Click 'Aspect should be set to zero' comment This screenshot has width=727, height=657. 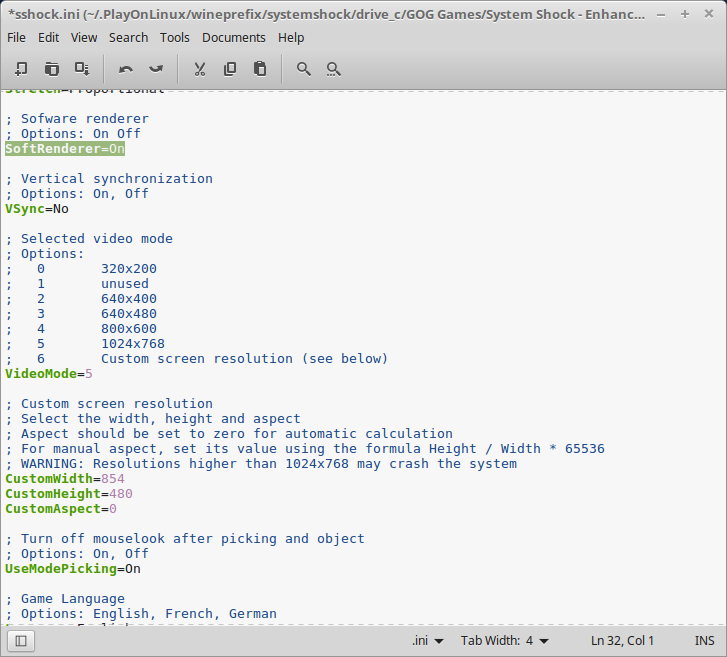pos(229,434)
